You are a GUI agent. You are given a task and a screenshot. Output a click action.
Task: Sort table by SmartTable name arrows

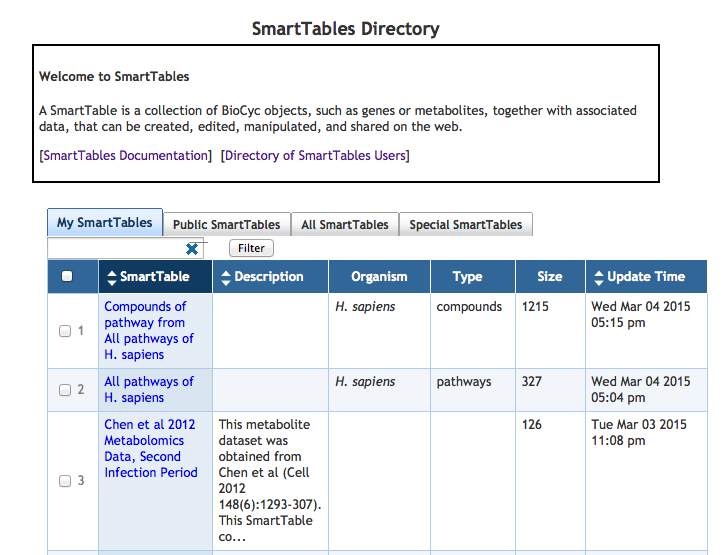(112, 277)
